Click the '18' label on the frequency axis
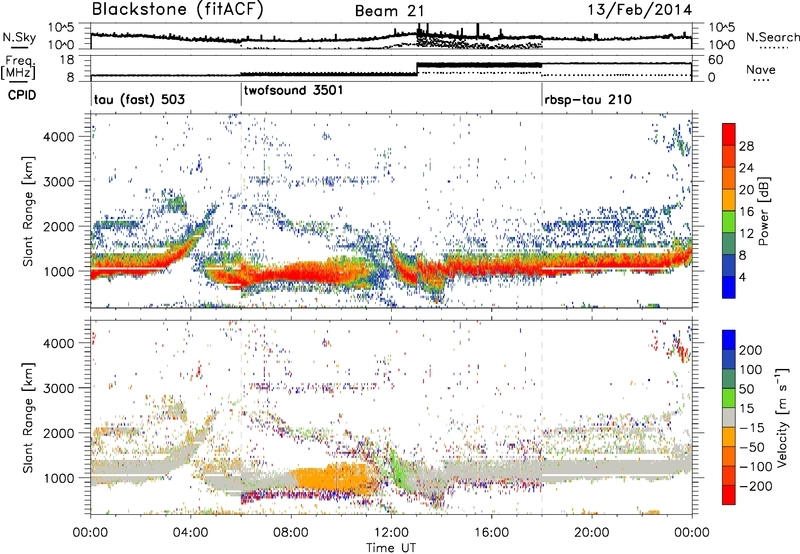The width and height of the screenshot is (800, 554). point(67,60)
